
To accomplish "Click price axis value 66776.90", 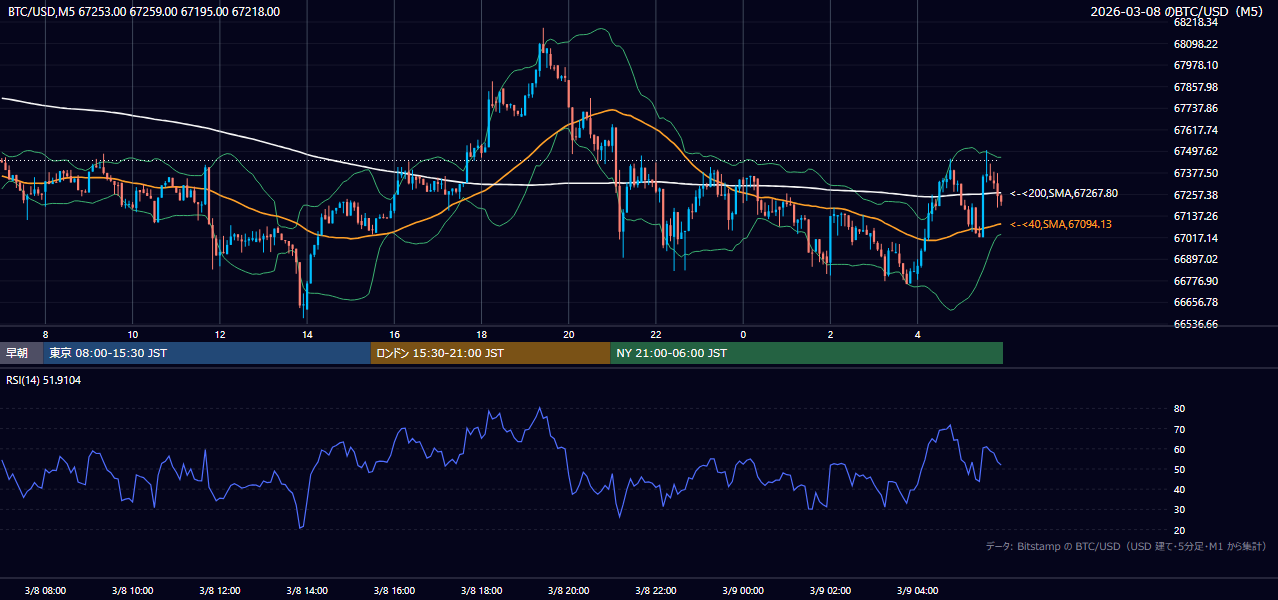I will pyautogui.click(x=1195, y=281).
